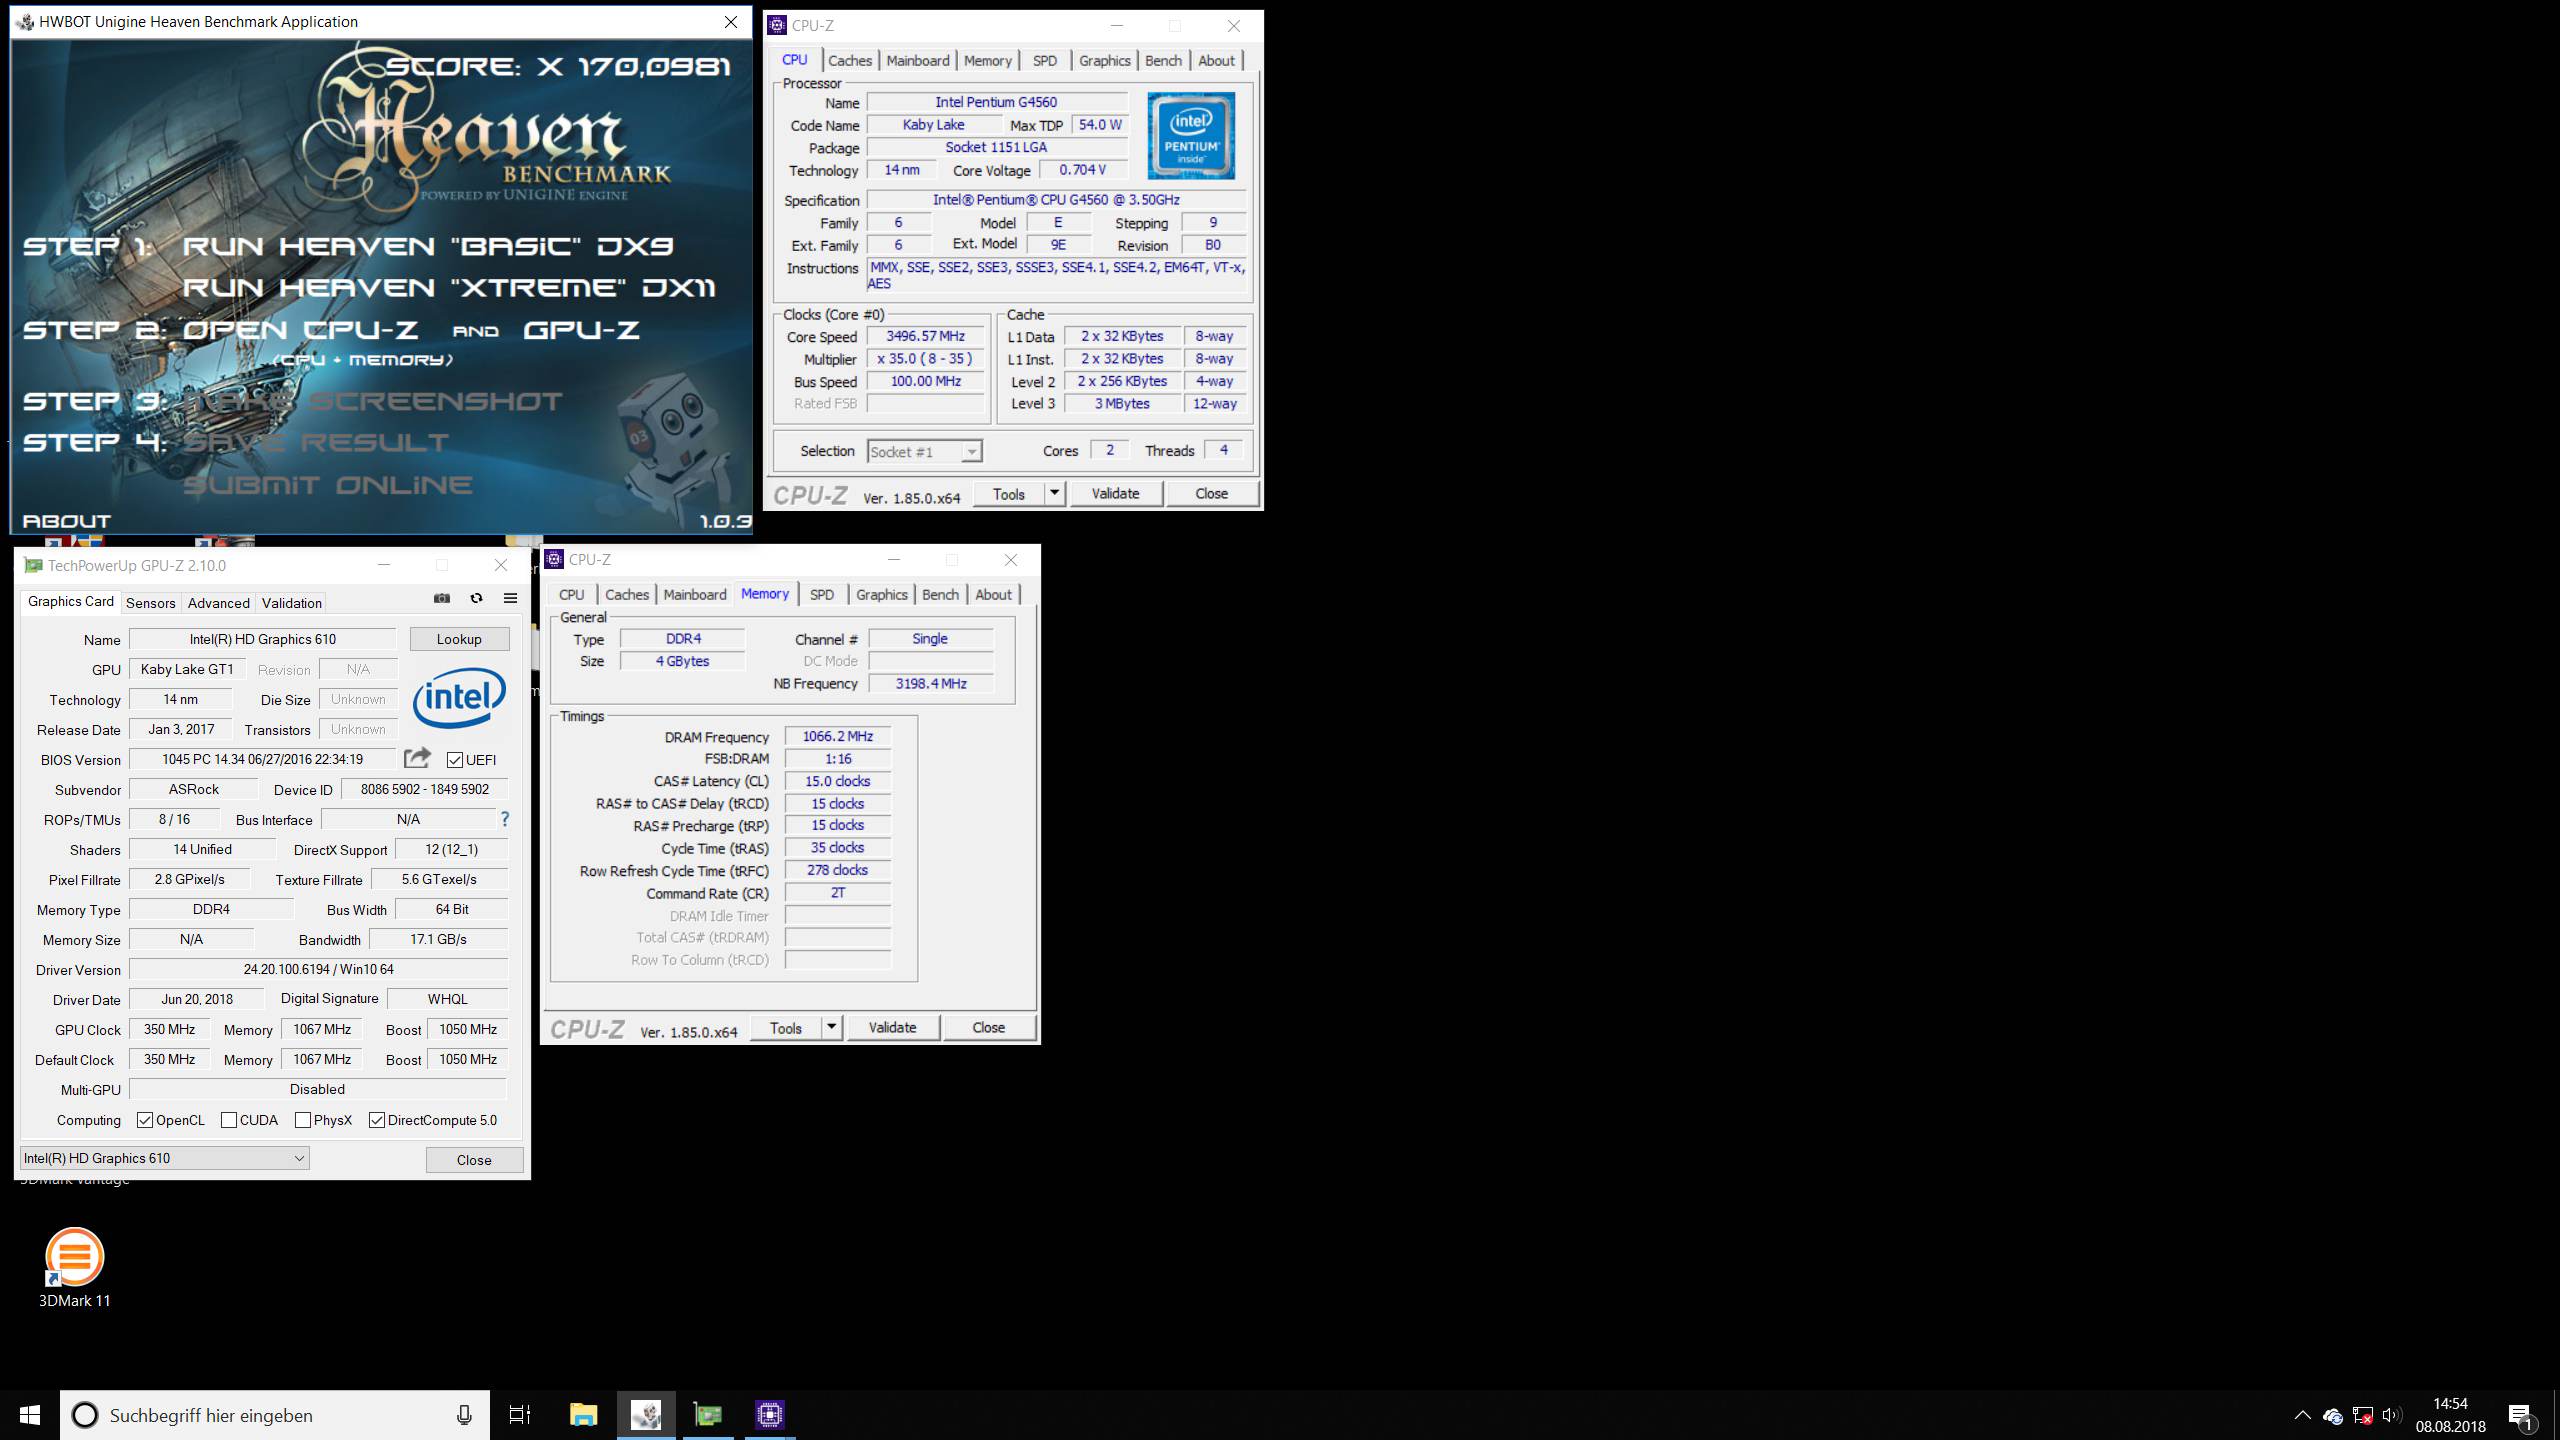Click ABOUT in the Heaven benchmark app
2560x1440 pixels.
pos(67,521)
